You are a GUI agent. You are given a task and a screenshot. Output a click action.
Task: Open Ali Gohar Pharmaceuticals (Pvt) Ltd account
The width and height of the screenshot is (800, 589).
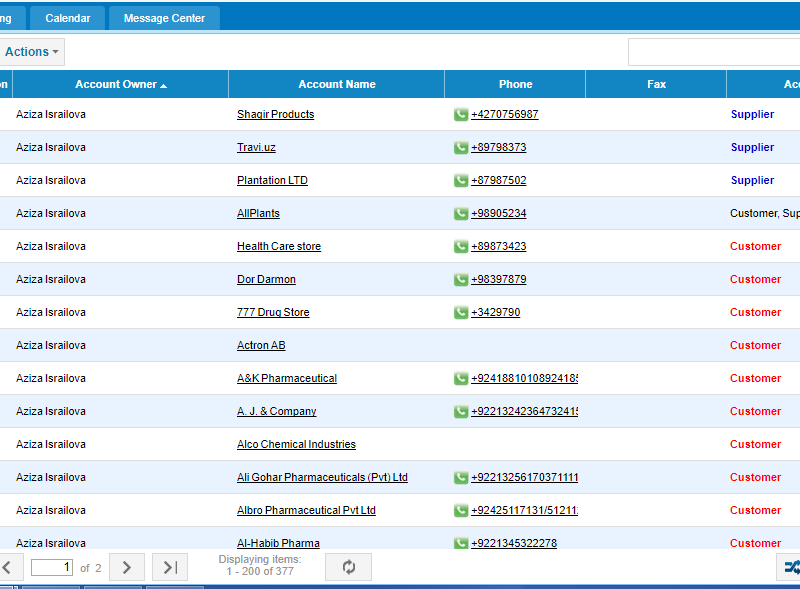click(x=322, y=477)
